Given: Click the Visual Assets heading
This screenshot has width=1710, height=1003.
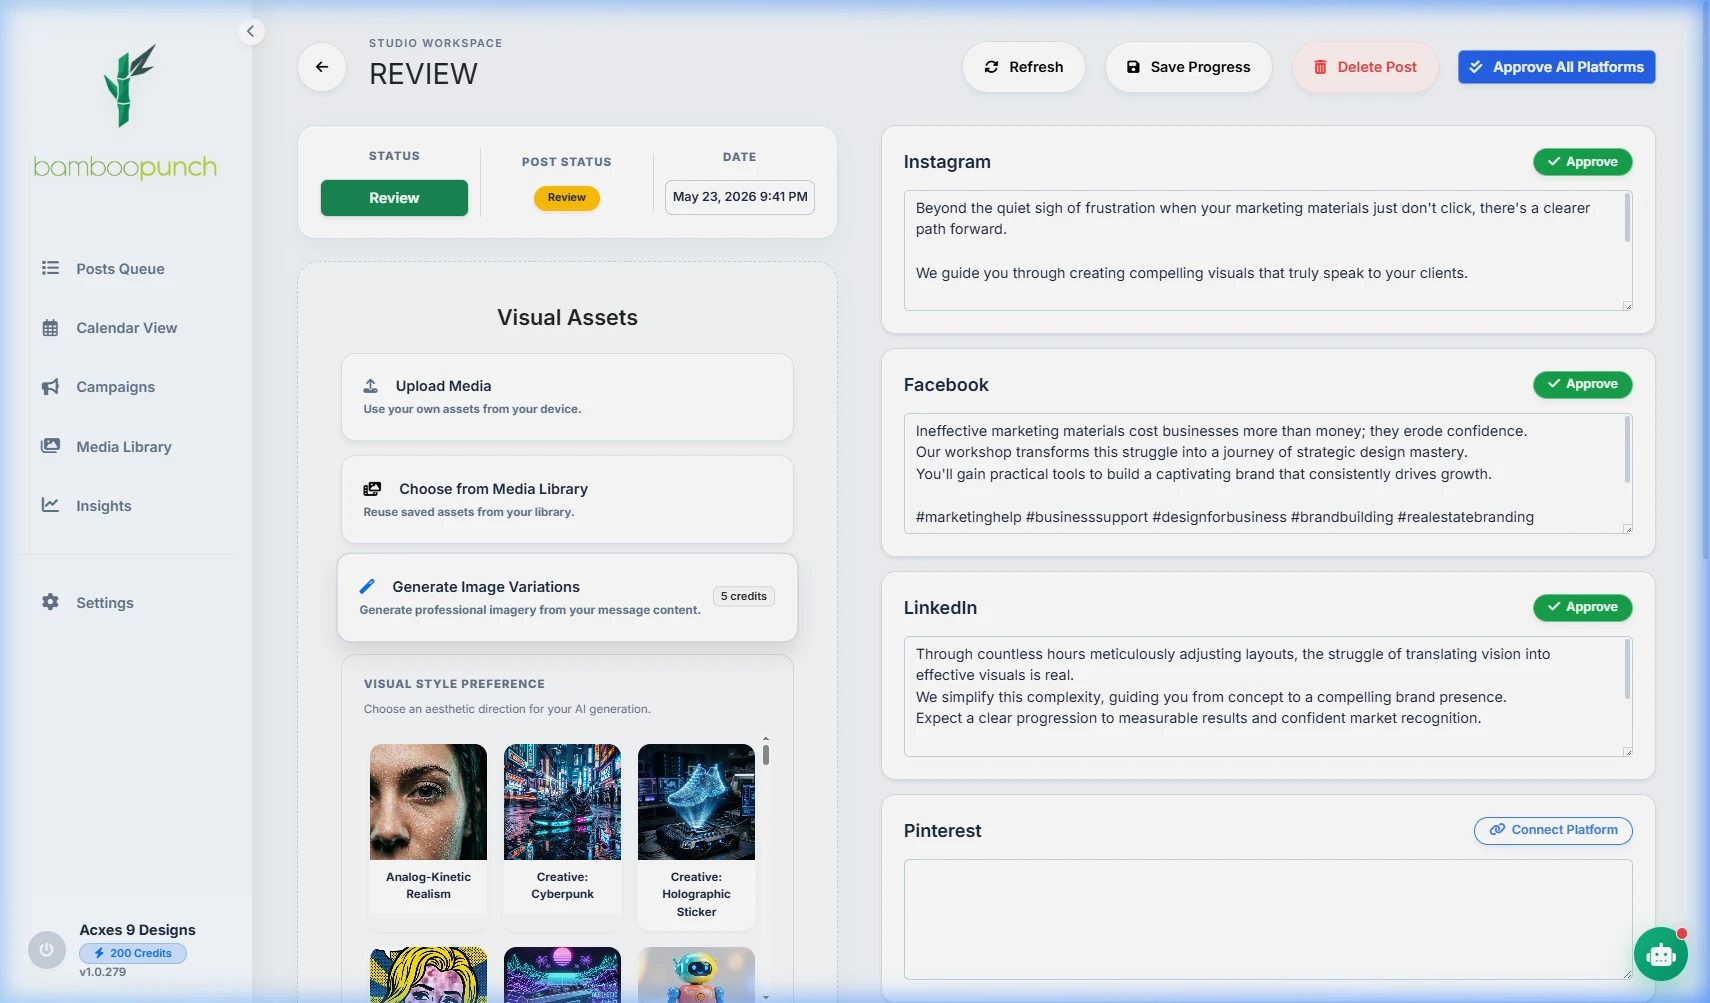Looking at the screenshot, I should [x=567, y=317].
